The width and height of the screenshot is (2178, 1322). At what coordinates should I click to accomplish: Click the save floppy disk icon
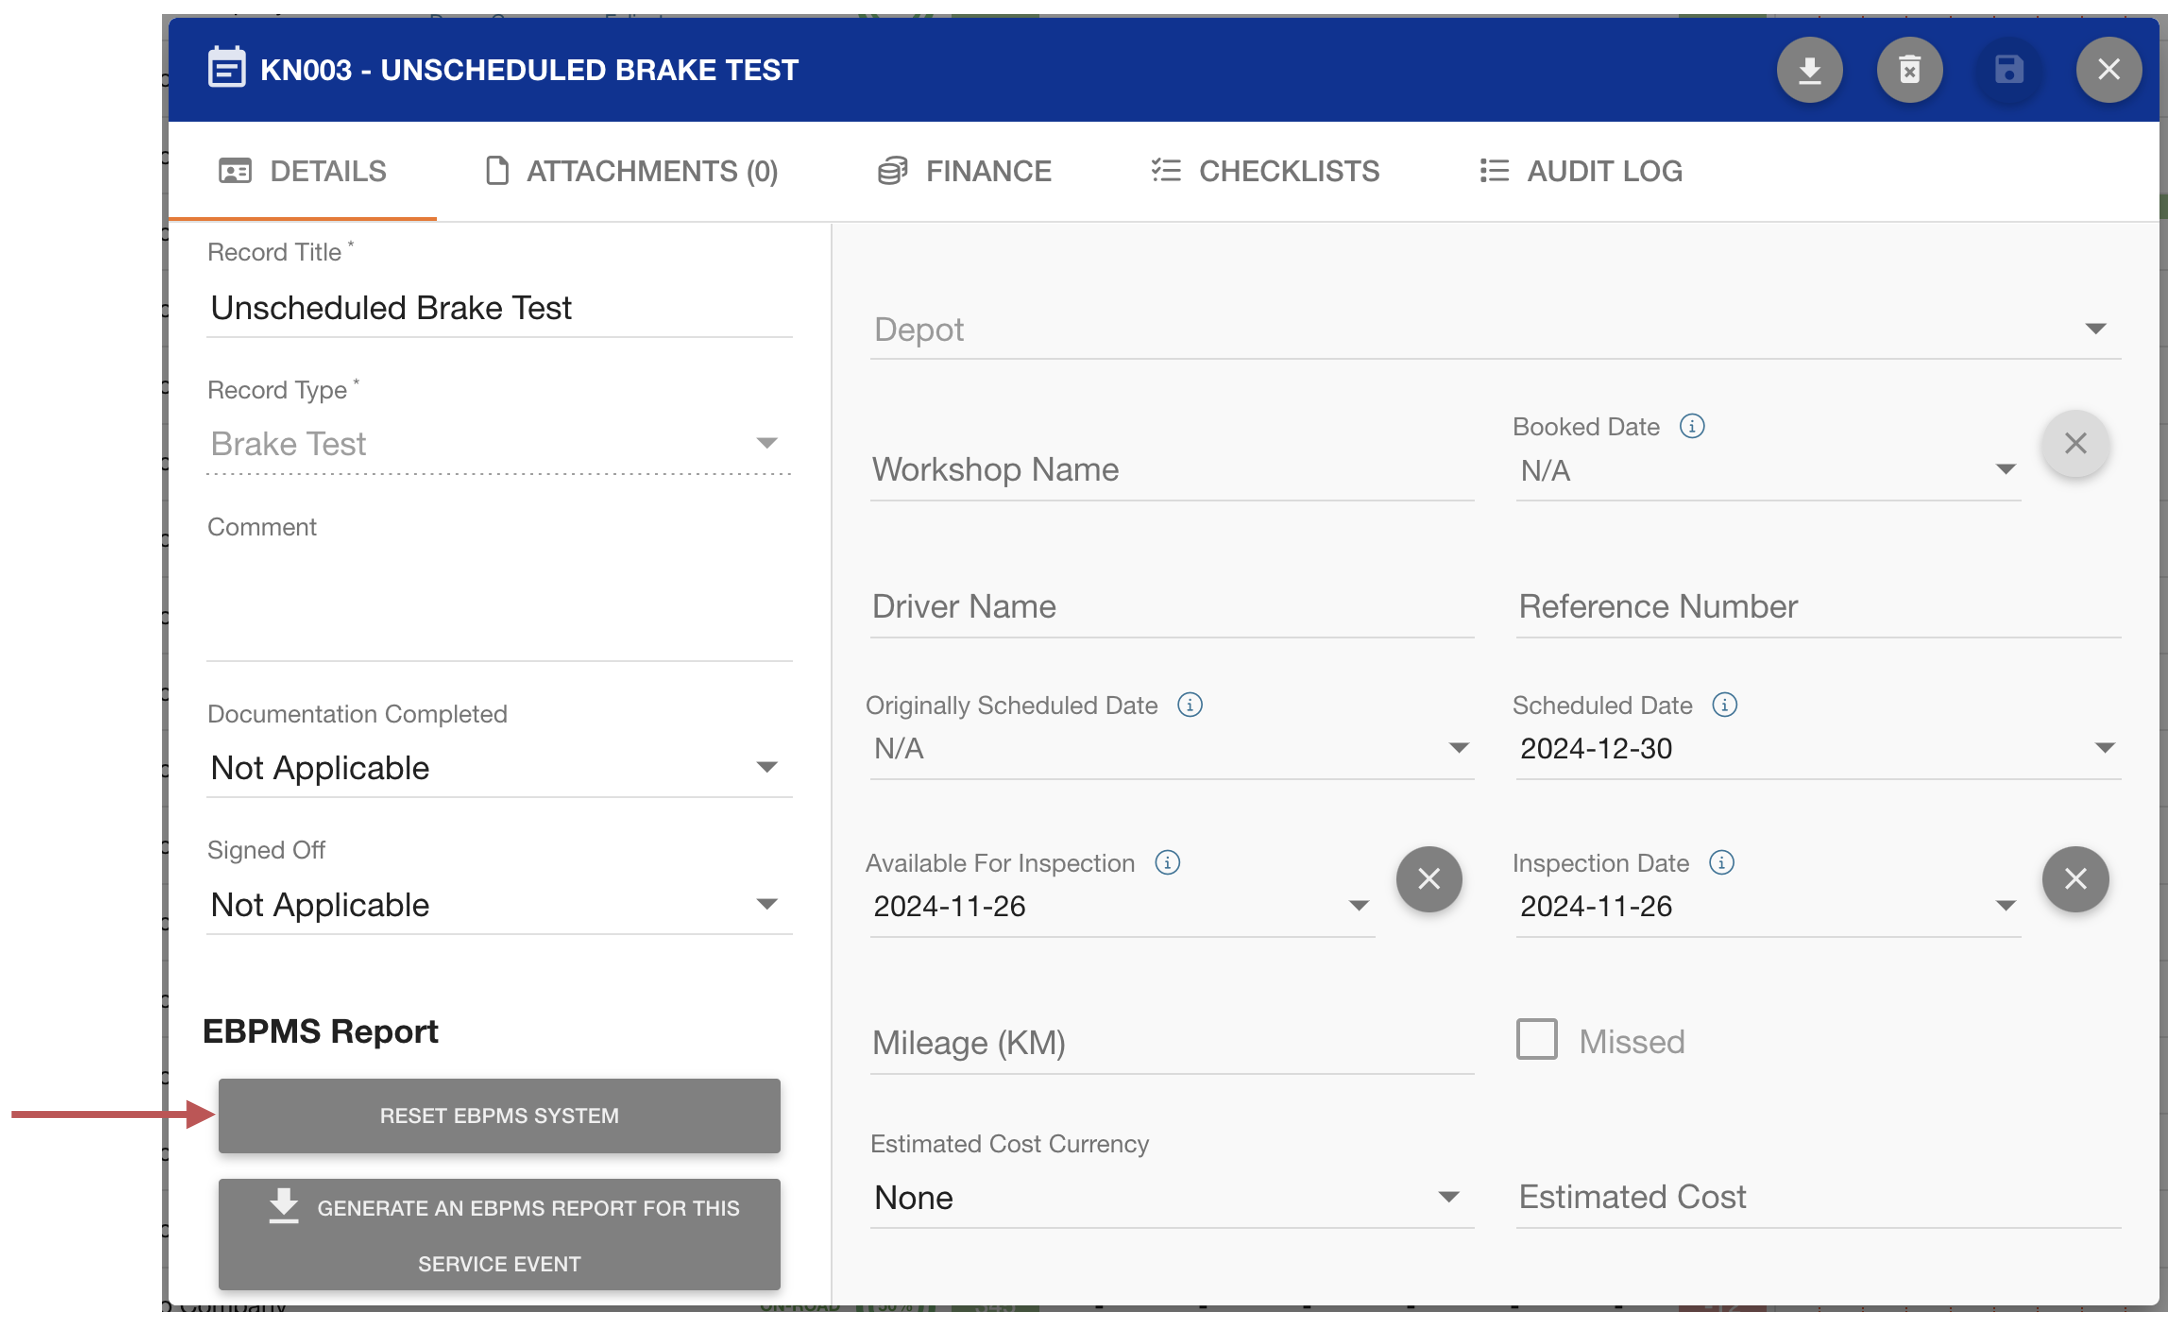tap(2008, 70)
